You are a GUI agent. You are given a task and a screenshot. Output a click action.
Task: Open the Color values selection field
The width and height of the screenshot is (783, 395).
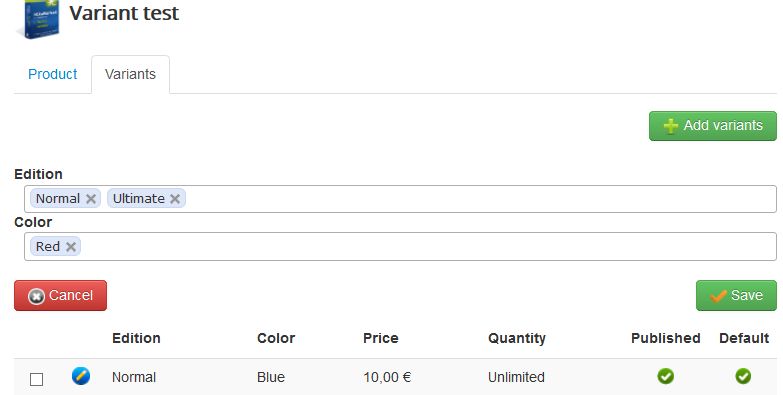[x=400, y=246]
